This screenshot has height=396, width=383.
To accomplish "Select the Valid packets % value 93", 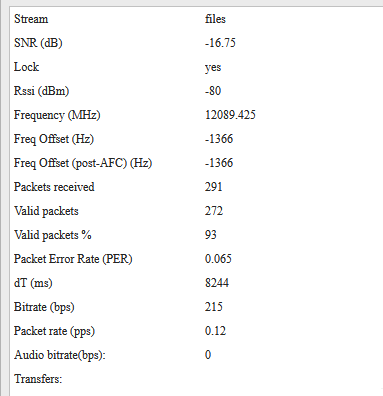I will 211,235.
